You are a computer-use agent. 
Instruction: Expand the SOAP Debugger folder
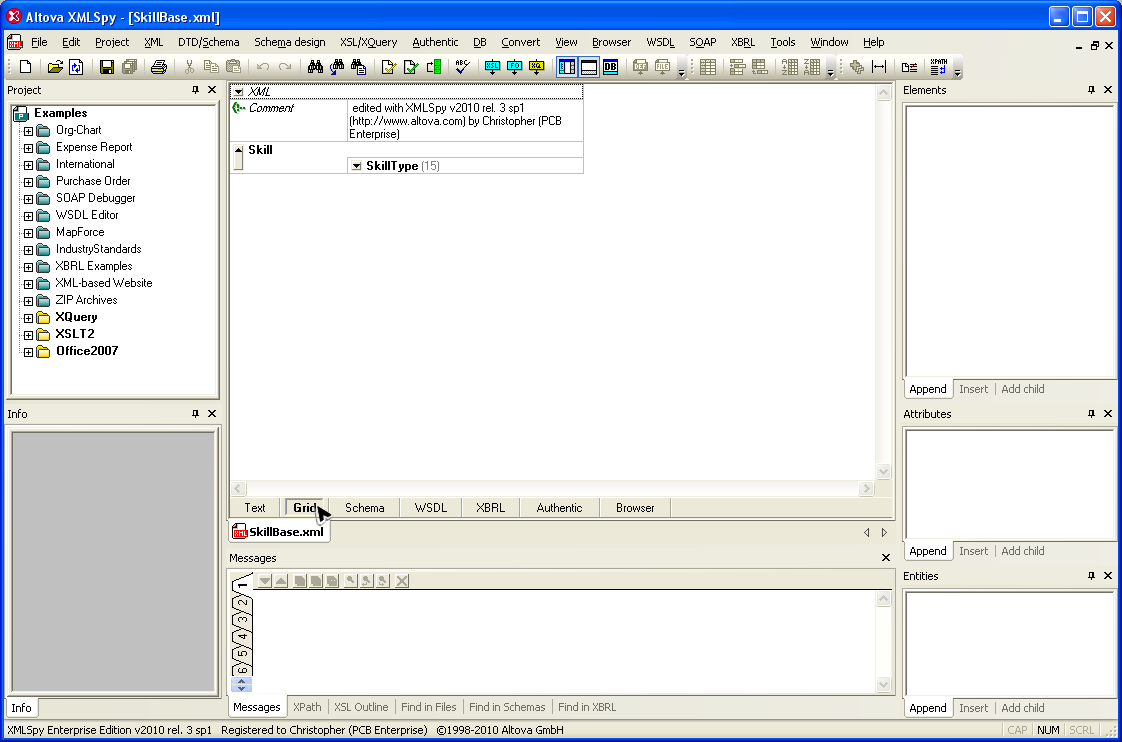click(x=29, y=199)
